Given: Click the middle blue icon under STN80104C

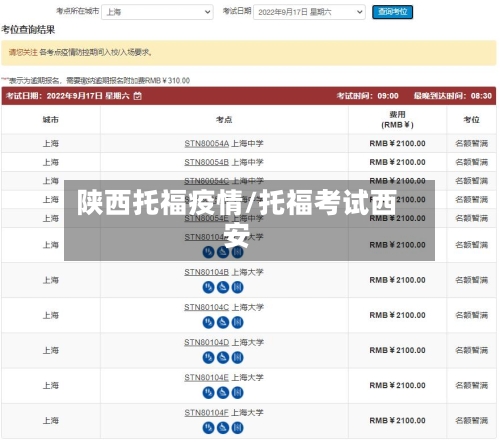Looking at the screenshot, I should click(x=223, y=322).
